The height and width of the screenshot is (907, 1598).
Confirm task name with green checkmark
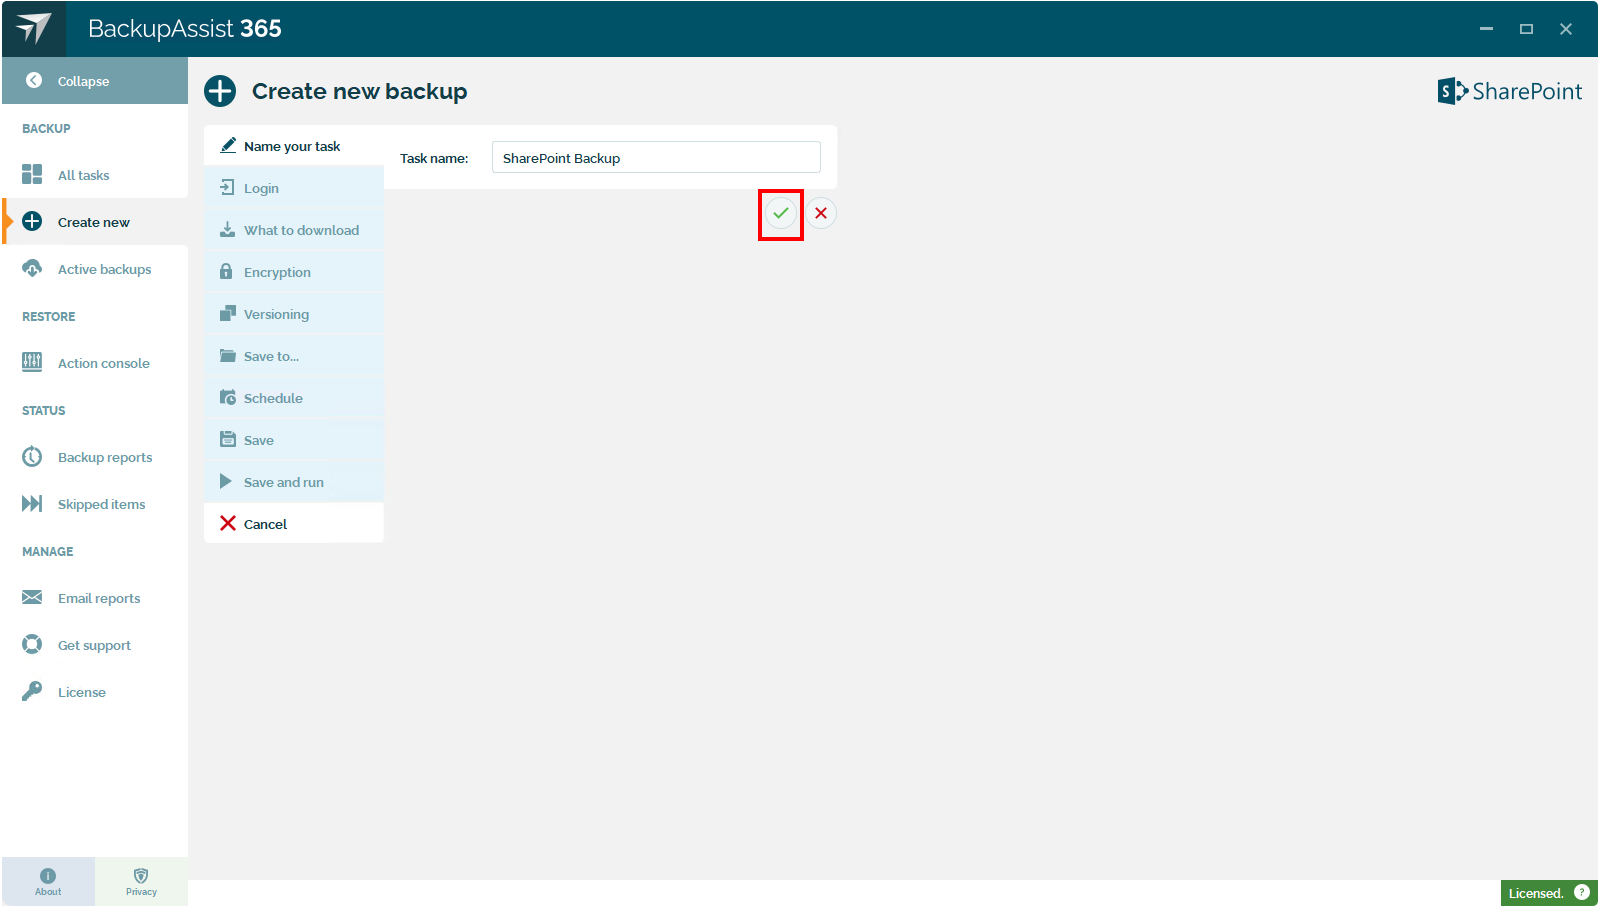tap(781, 213)
